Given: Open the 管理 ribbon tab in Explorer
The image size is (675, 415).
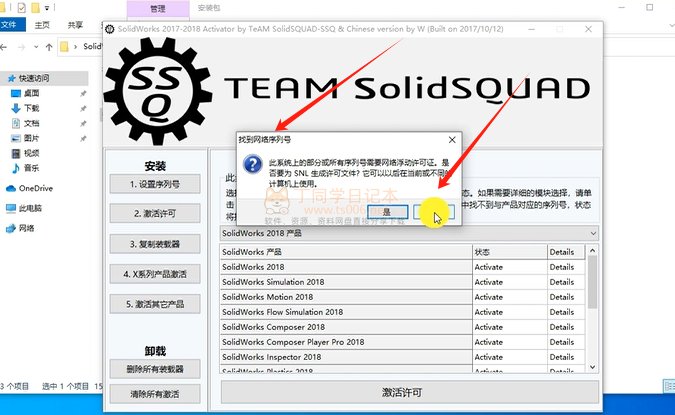Looking at the screenshot, I should 158,8.
